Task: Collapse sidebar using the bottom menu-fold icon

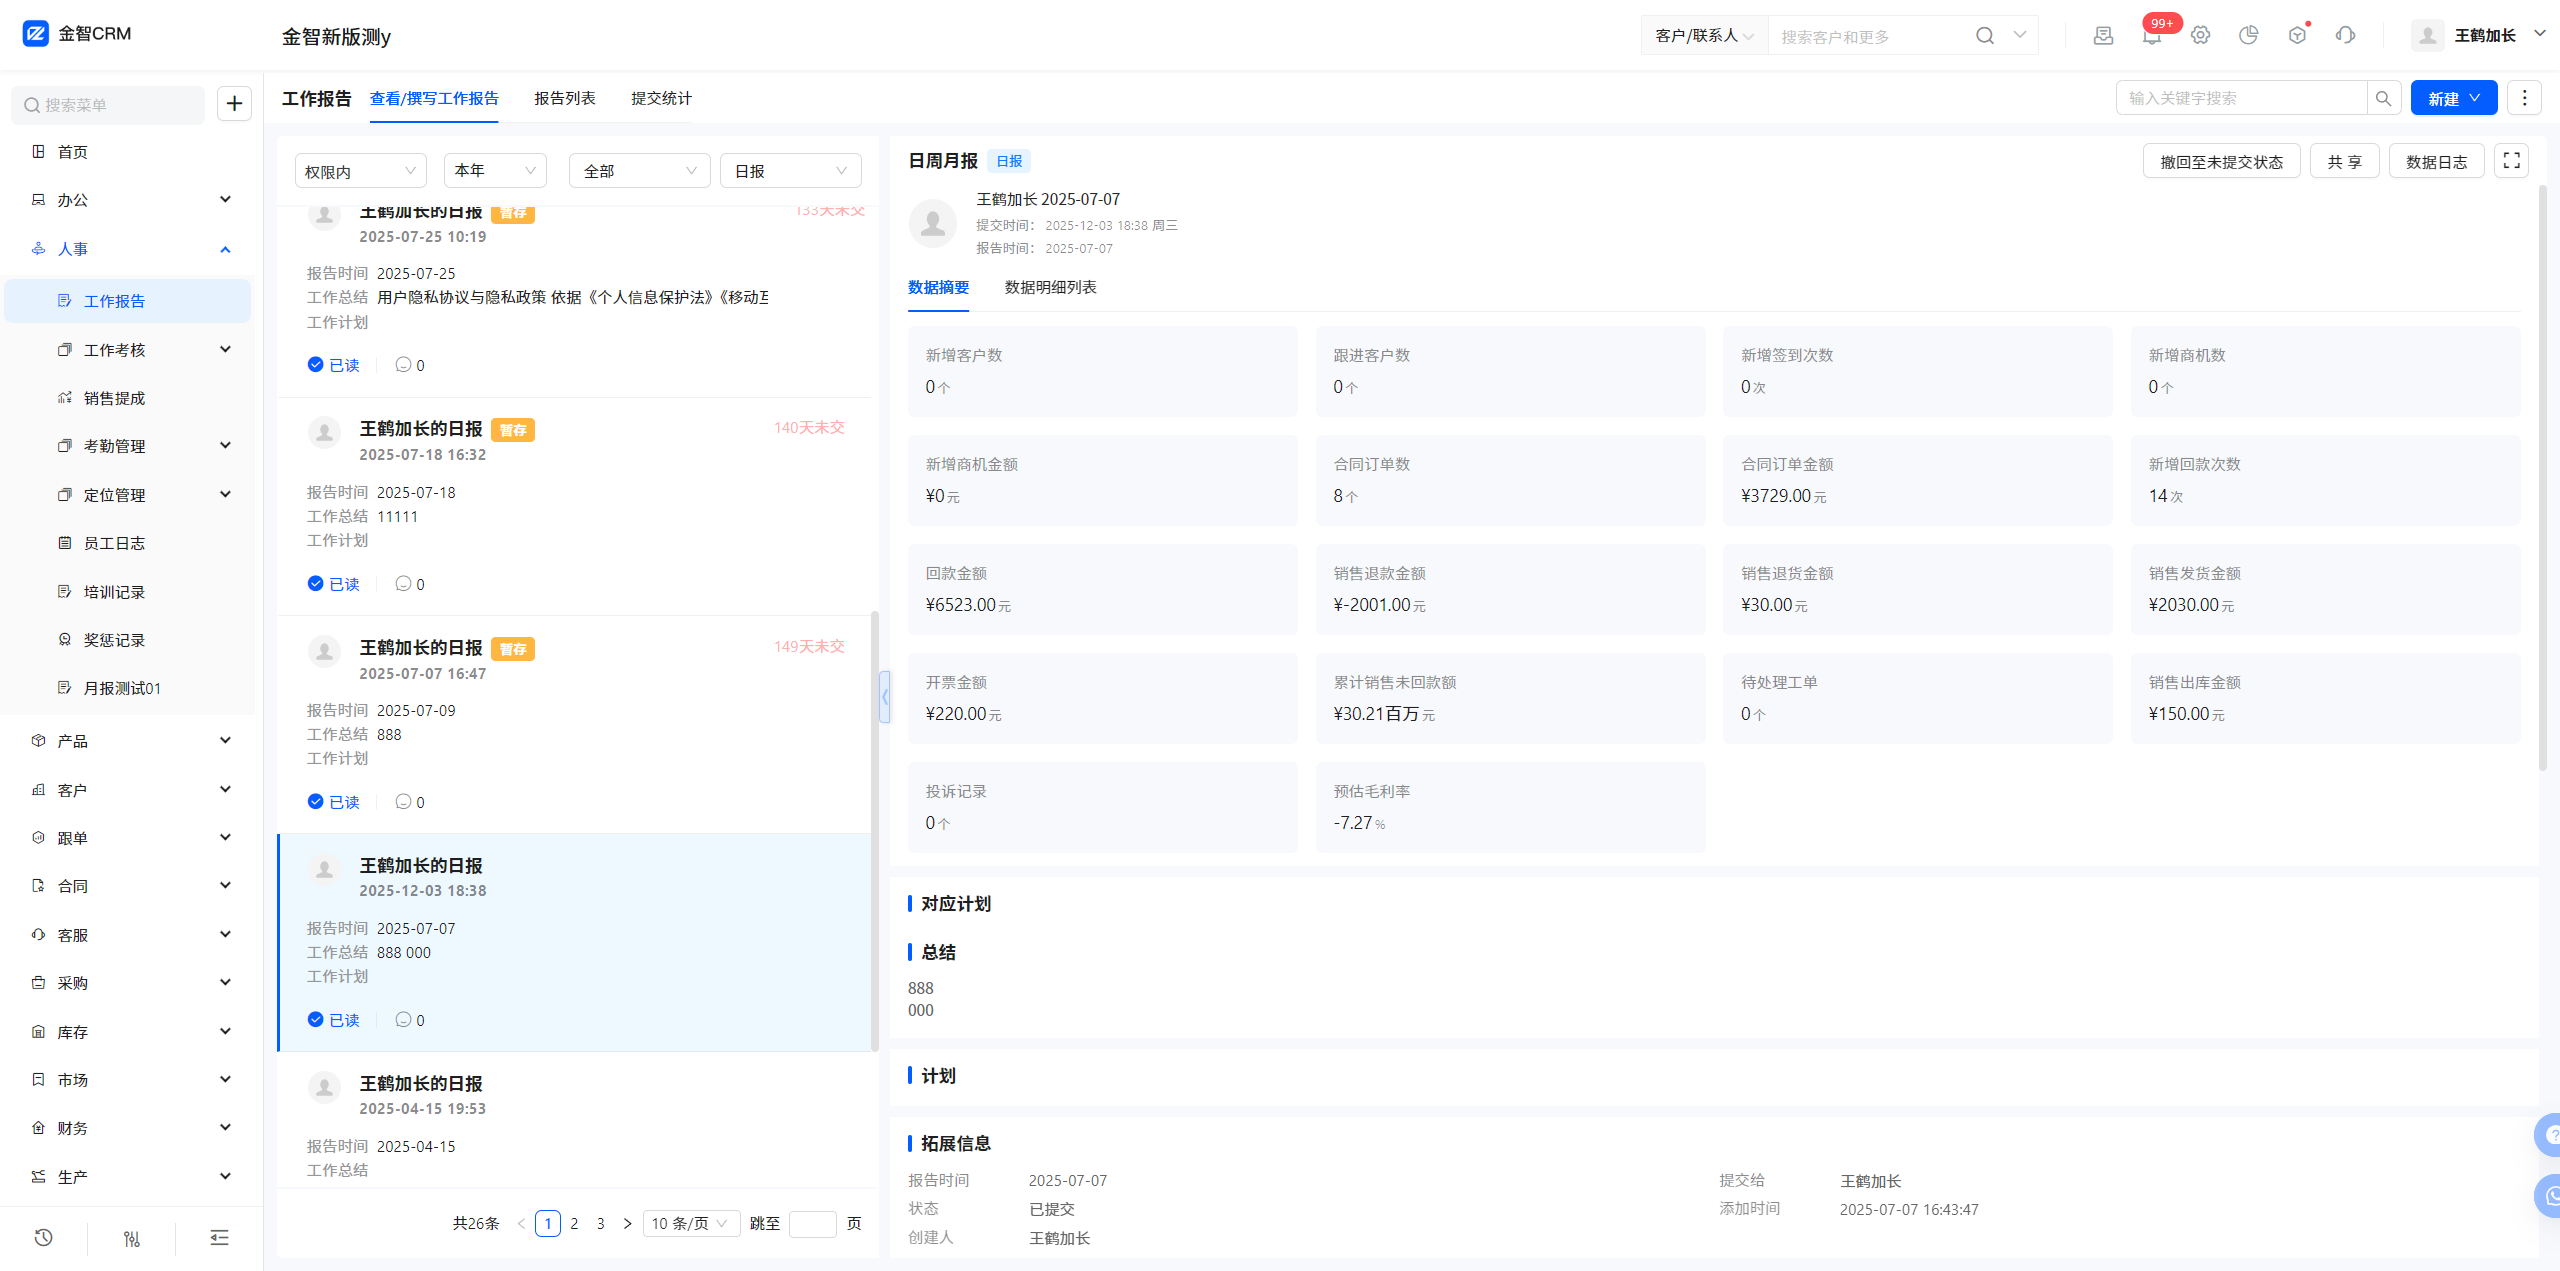Action: [x=219, y=1238]
